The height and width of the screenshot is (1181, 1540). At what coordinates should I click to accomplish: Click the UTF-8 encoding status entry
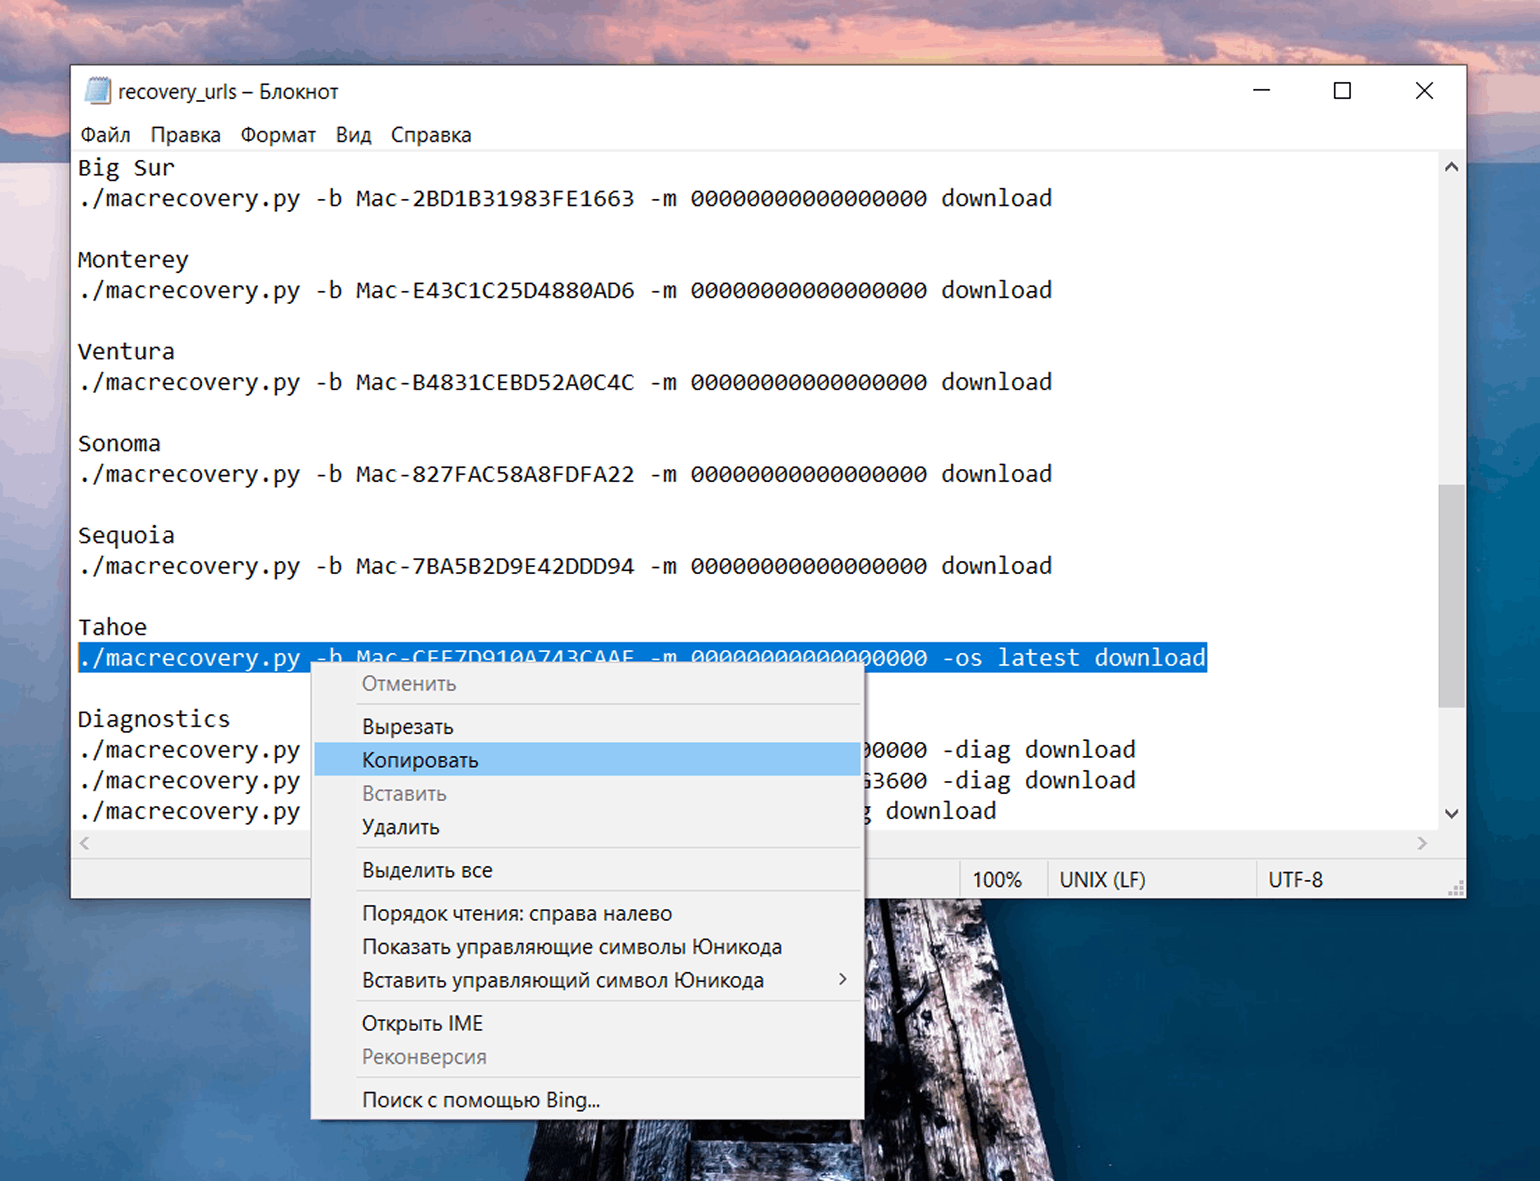(1295, 880)
